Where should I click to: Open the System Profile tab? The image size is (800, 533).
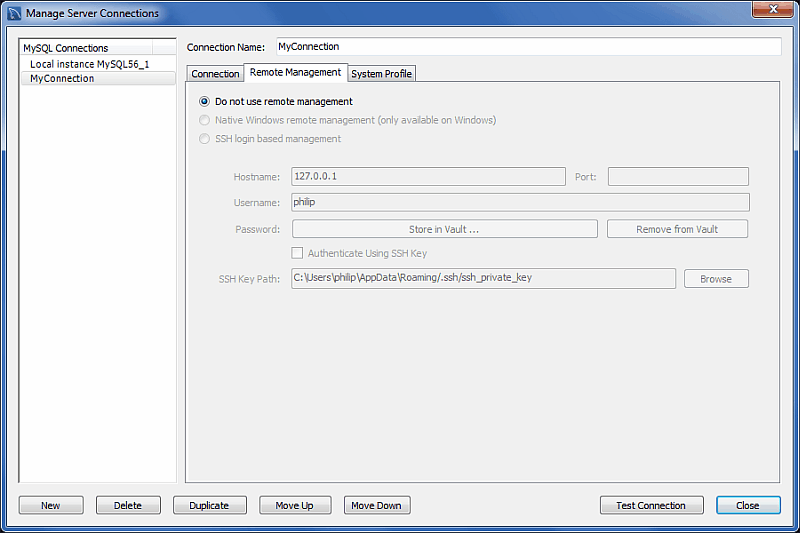[x=381, y=74]
